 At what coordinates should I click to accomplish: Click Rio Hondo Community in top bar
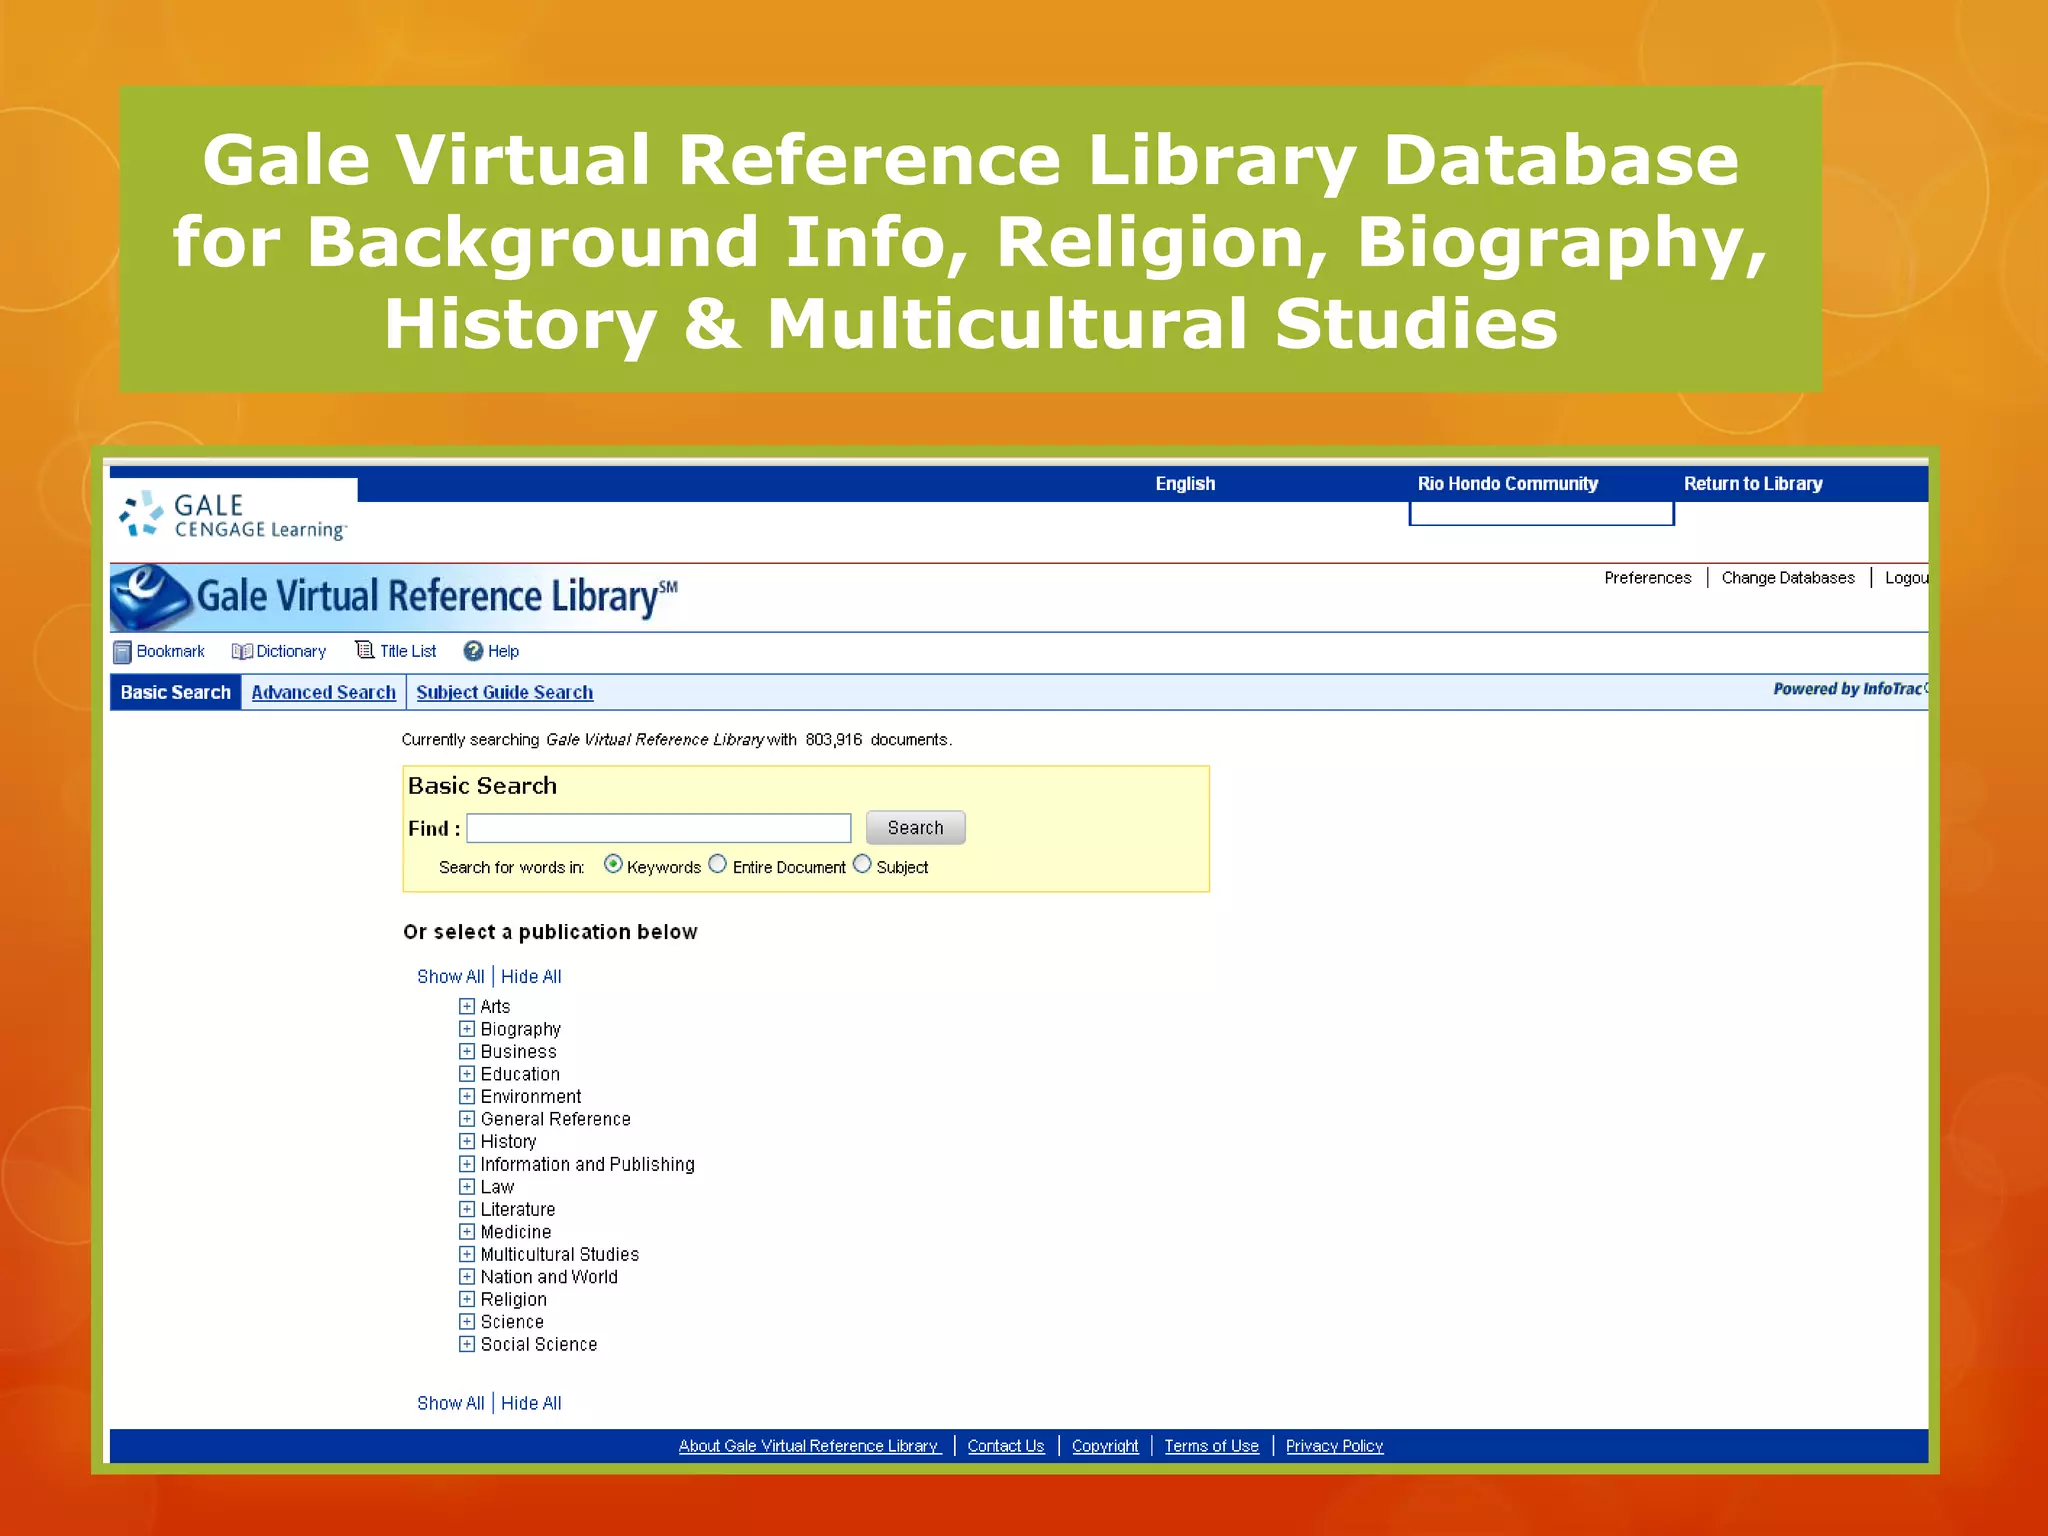tap(1508, 484)
